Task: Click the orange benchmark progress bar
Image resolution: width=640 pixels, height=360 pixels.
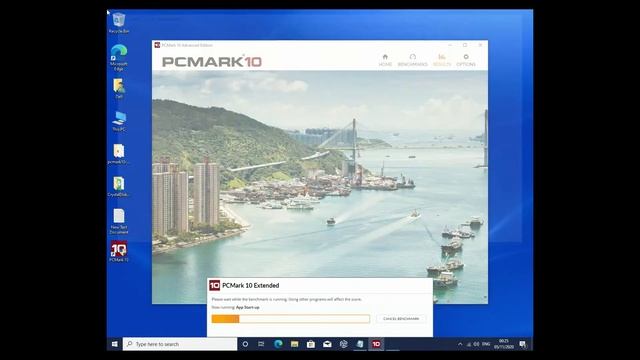Action: point(291,319)
